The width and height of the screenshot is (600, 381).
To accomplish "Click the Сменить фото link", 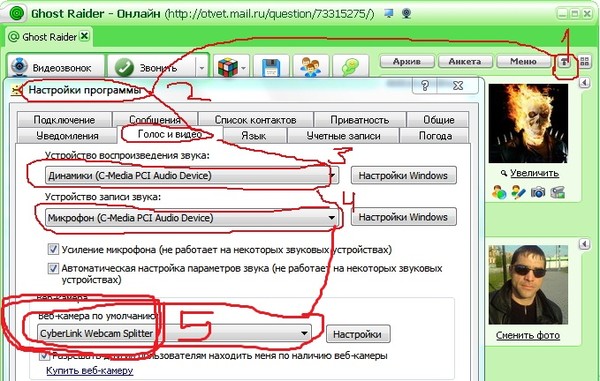I will pos(528,335).
